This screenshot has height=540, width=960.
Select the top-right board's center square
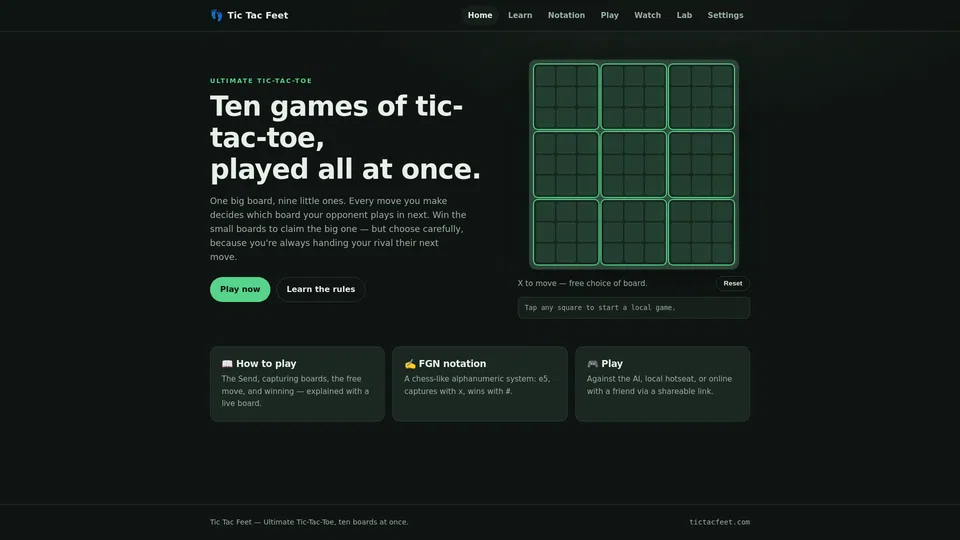701,97
